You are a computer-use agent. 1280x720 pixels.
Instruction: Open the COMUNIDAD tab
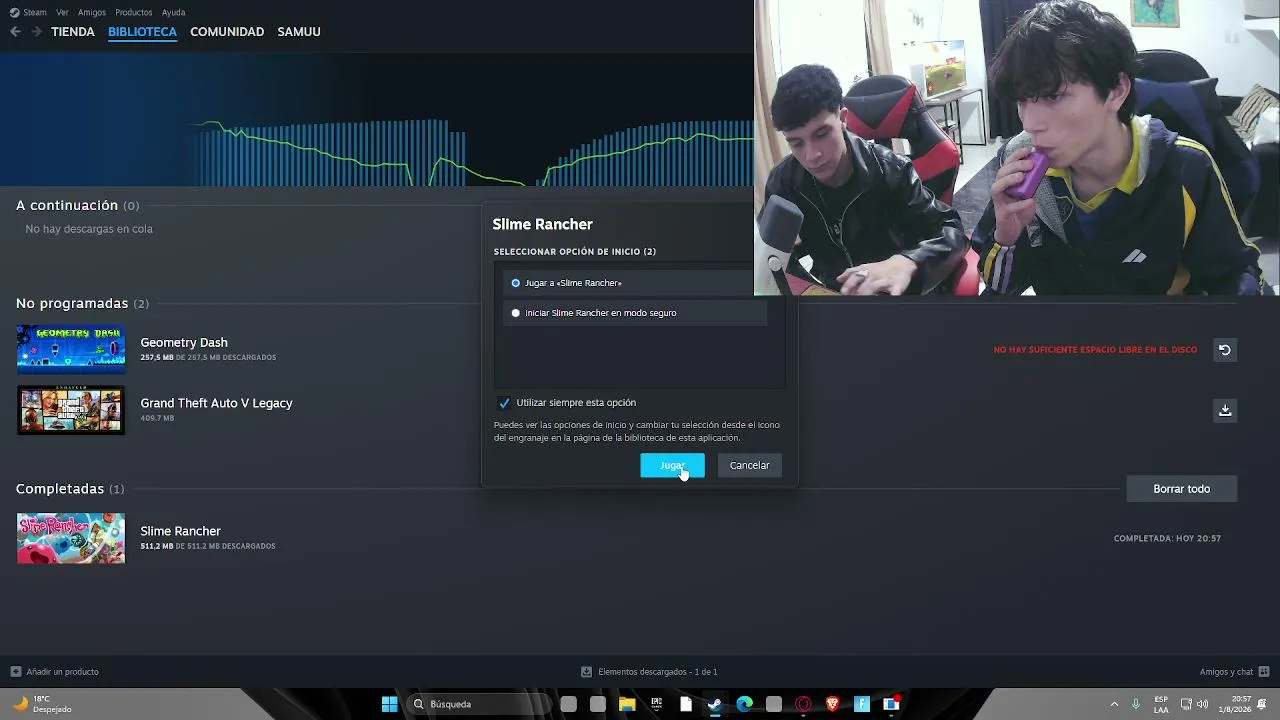tap(227, 32)
